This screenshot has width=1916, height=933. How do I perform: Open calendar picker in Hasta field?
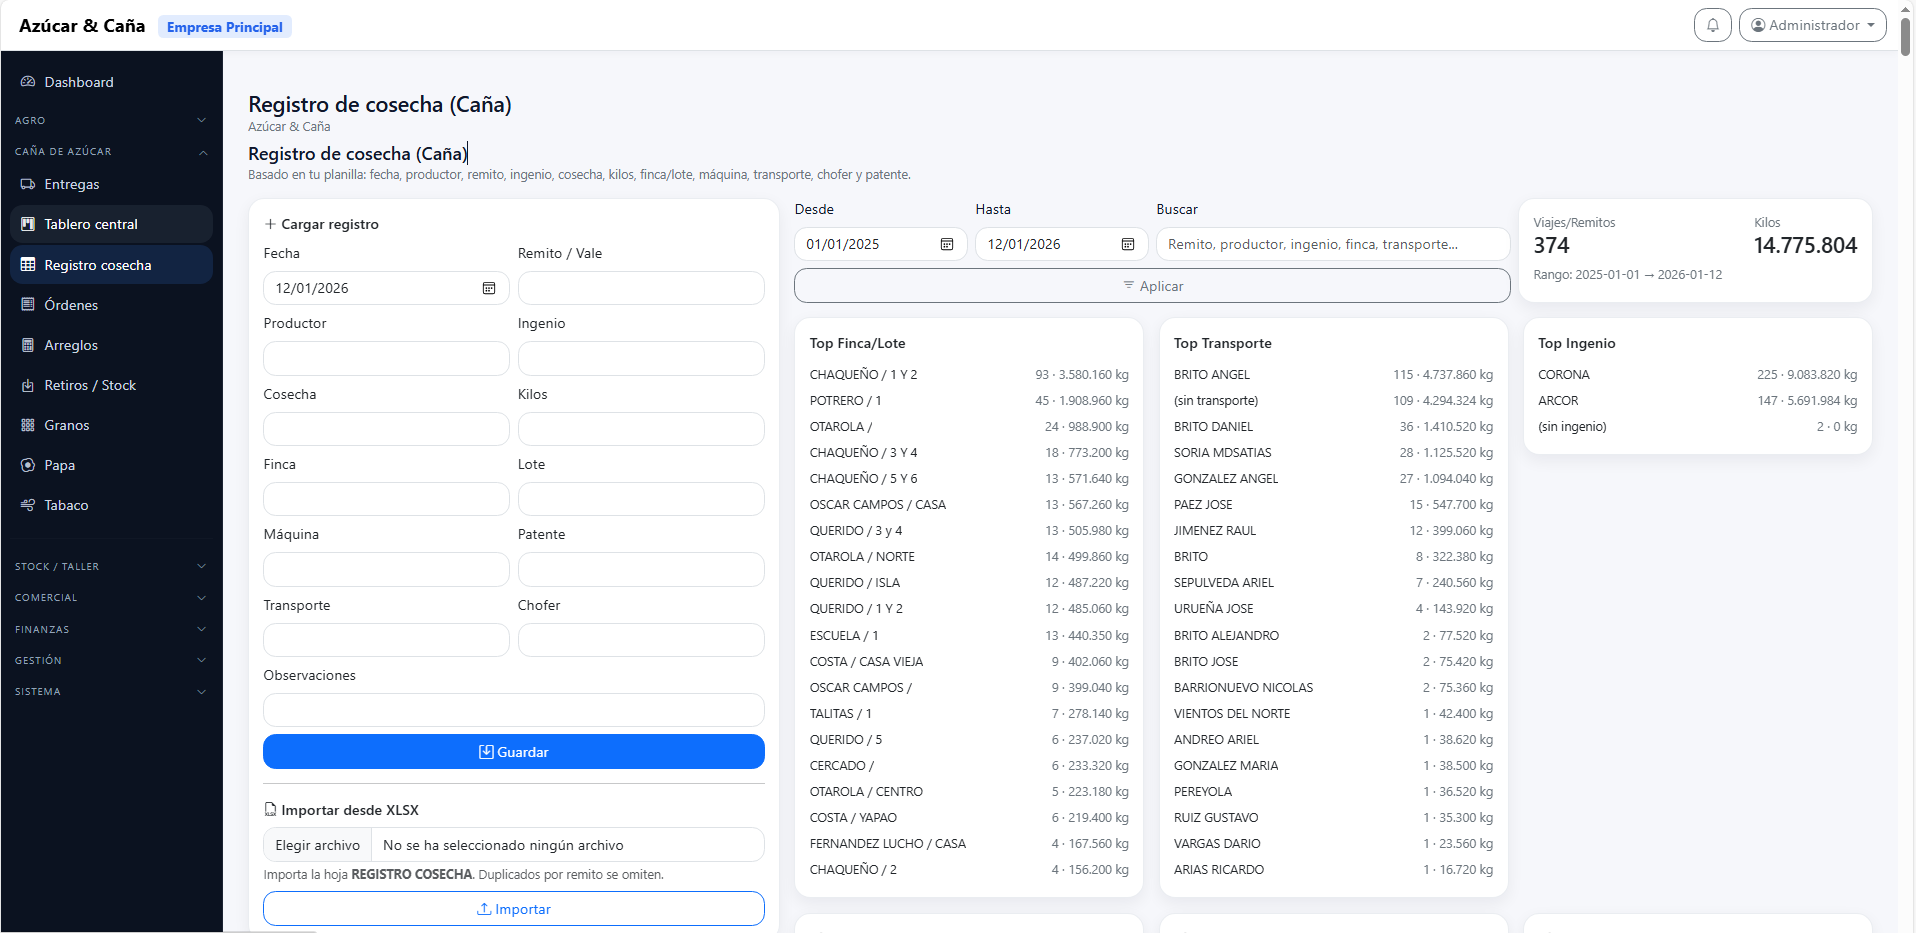coord(1127,244)
